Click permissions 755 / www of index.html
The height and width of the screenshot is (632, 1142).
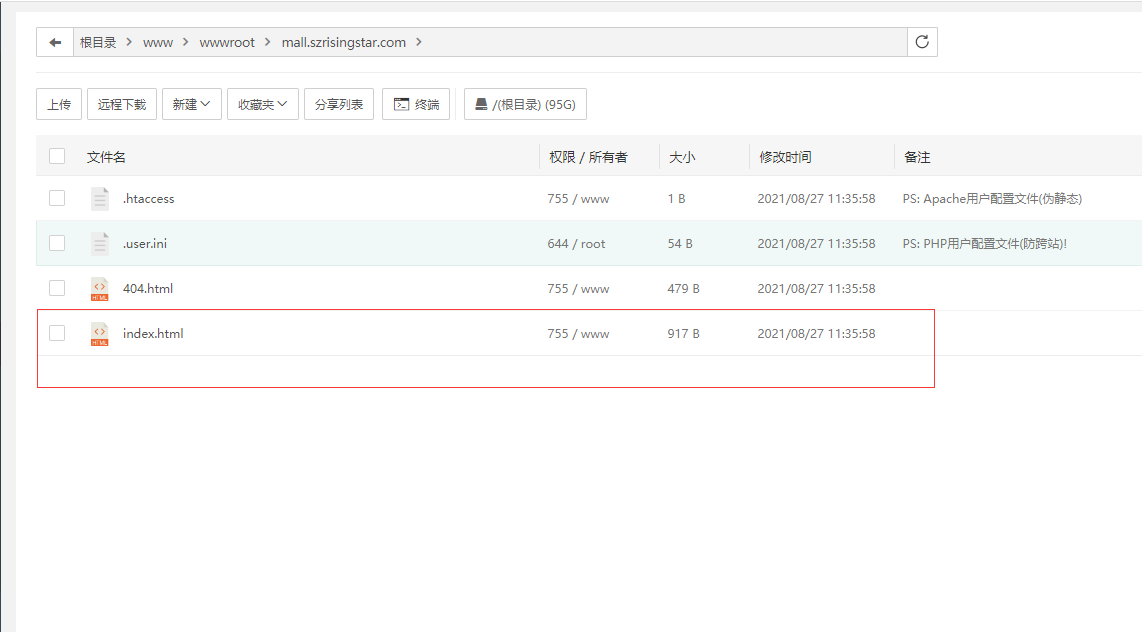tap(578, 333)
